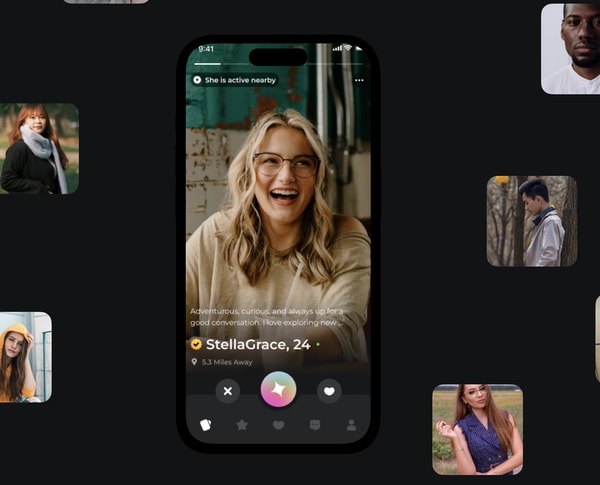Click the gold verified badge beside StellaGrace
The image size is (600, 485).
point(196,344)
